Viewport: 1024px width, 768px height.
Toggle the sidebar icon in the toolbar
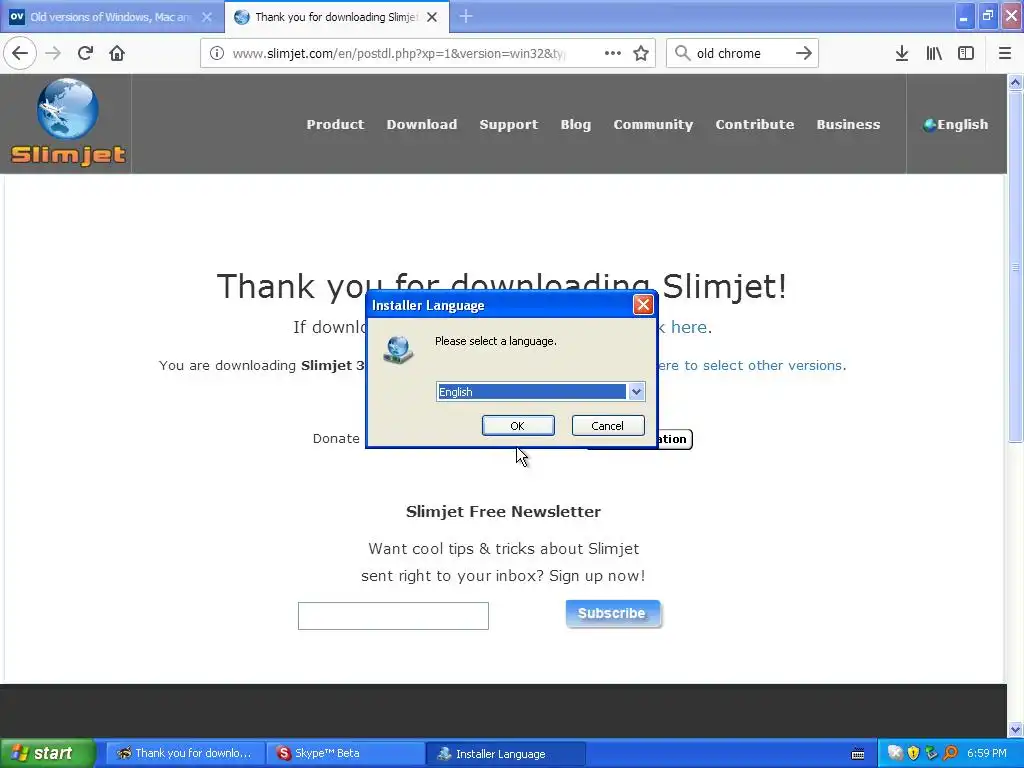coord(966,53)
